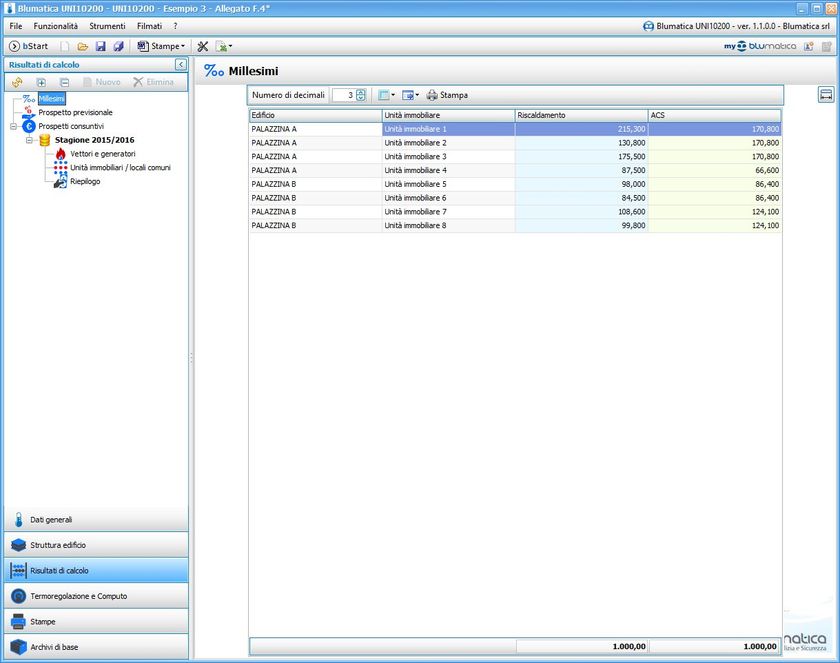The width and height of the screenshot is (840, 663).
Task: Click the bStart button in toolbar
Action: (28, 46)
